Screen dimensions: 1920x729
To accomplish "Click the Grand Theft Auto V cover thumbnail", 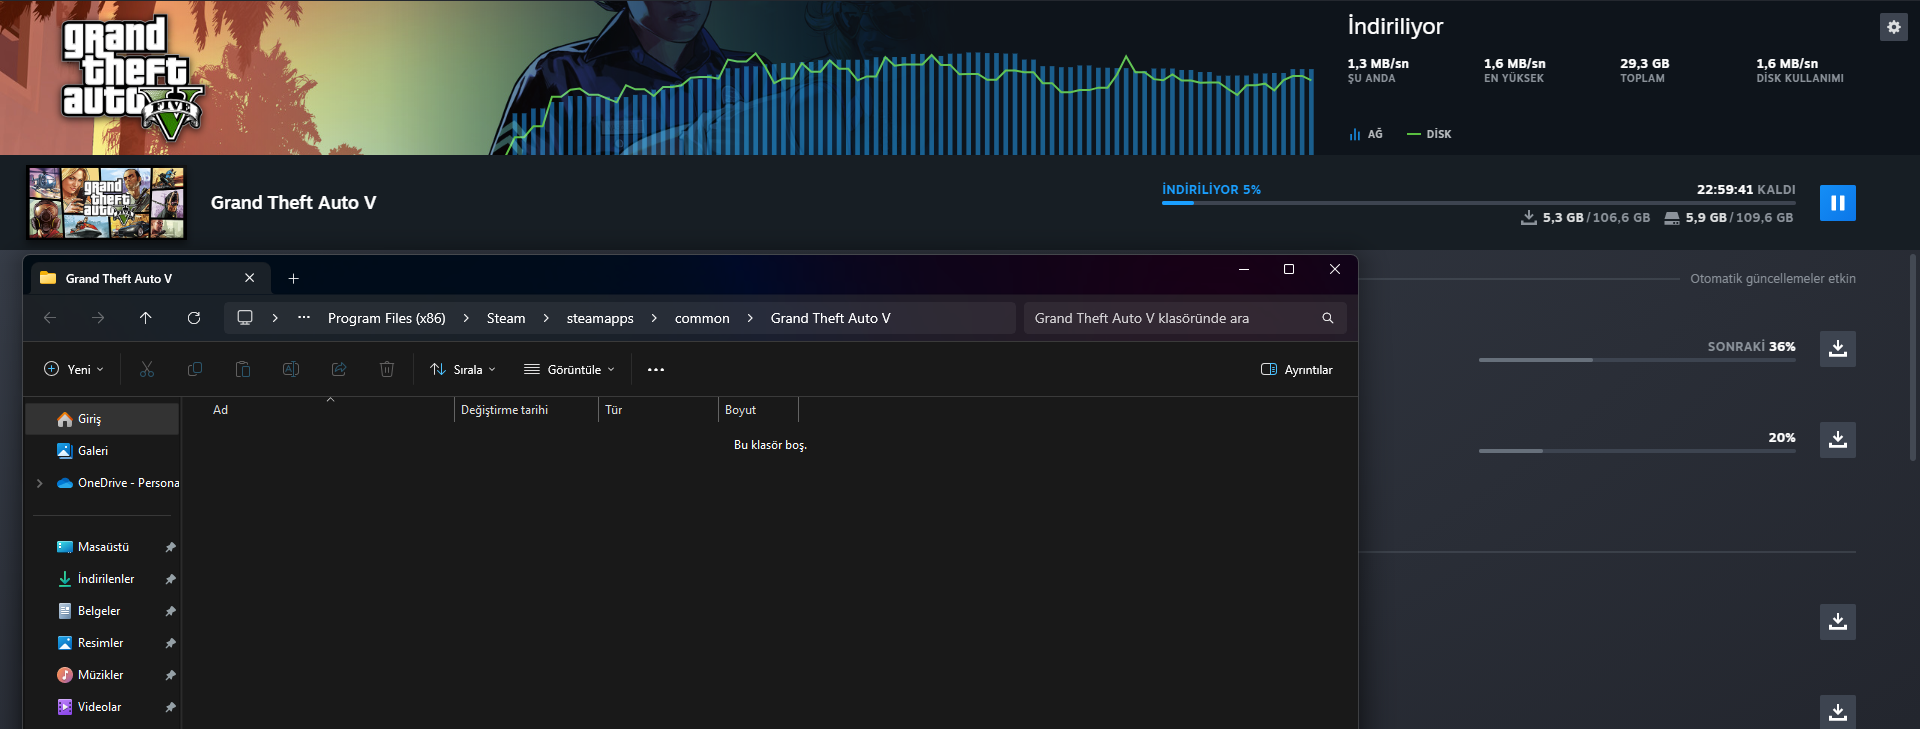I will point(106,203).
